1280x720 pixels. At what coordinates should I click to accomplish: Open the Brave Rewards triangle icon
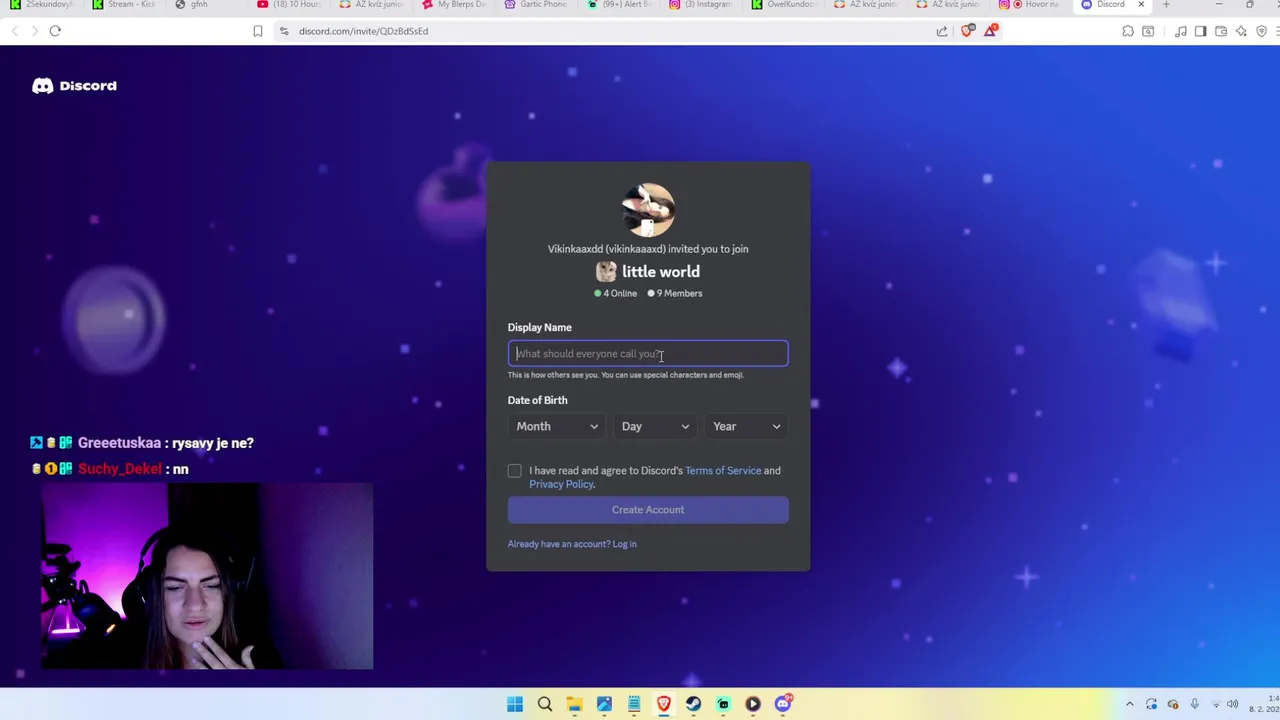click(x=990, y=31)
